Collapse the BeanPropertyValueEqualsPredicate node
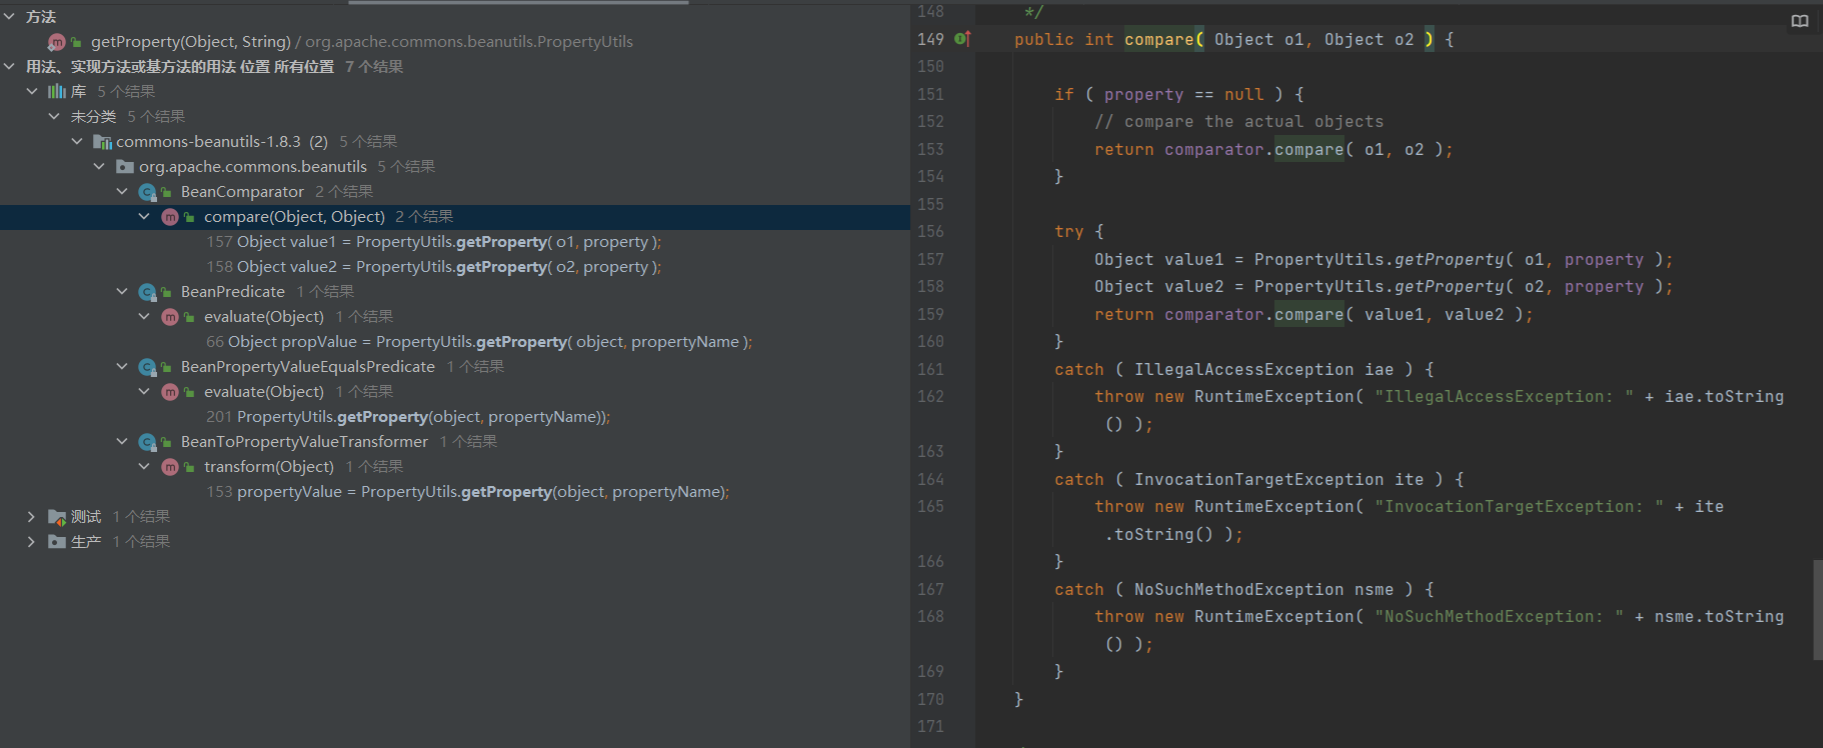This screenshot has width=1823, height=748. 122,366
